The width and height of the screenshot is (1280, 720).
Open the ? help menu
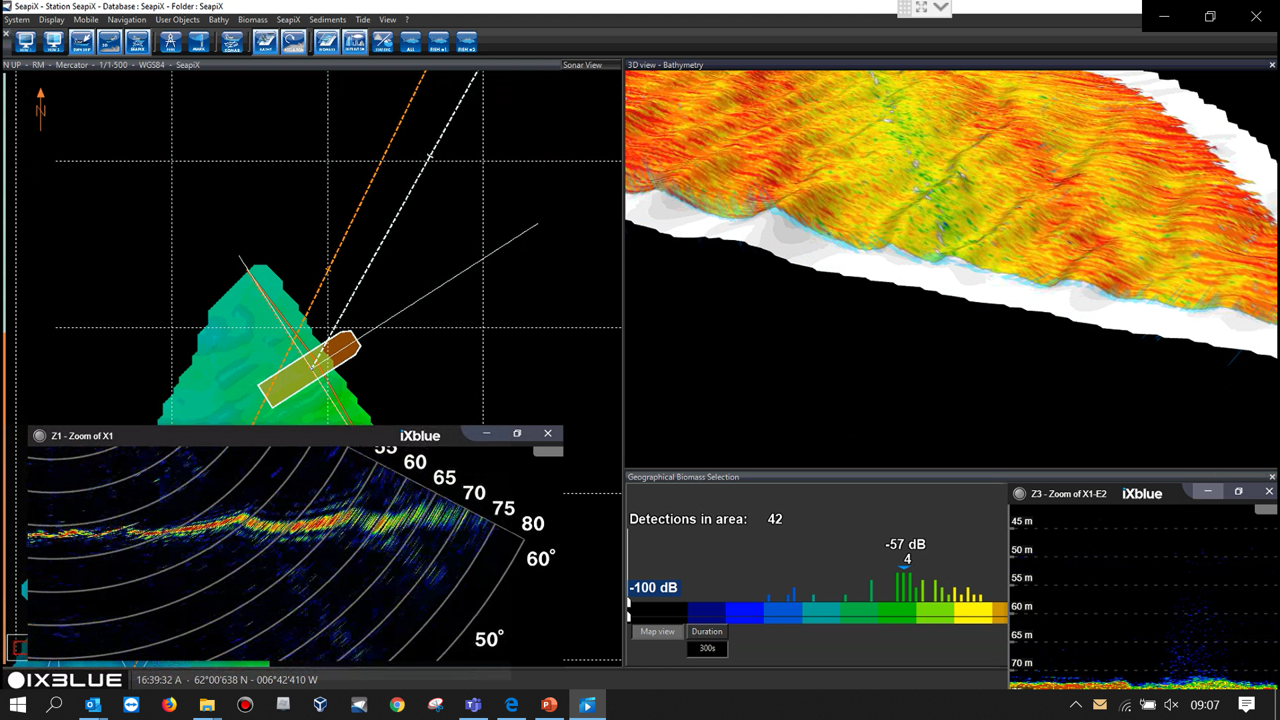(407, 20)
